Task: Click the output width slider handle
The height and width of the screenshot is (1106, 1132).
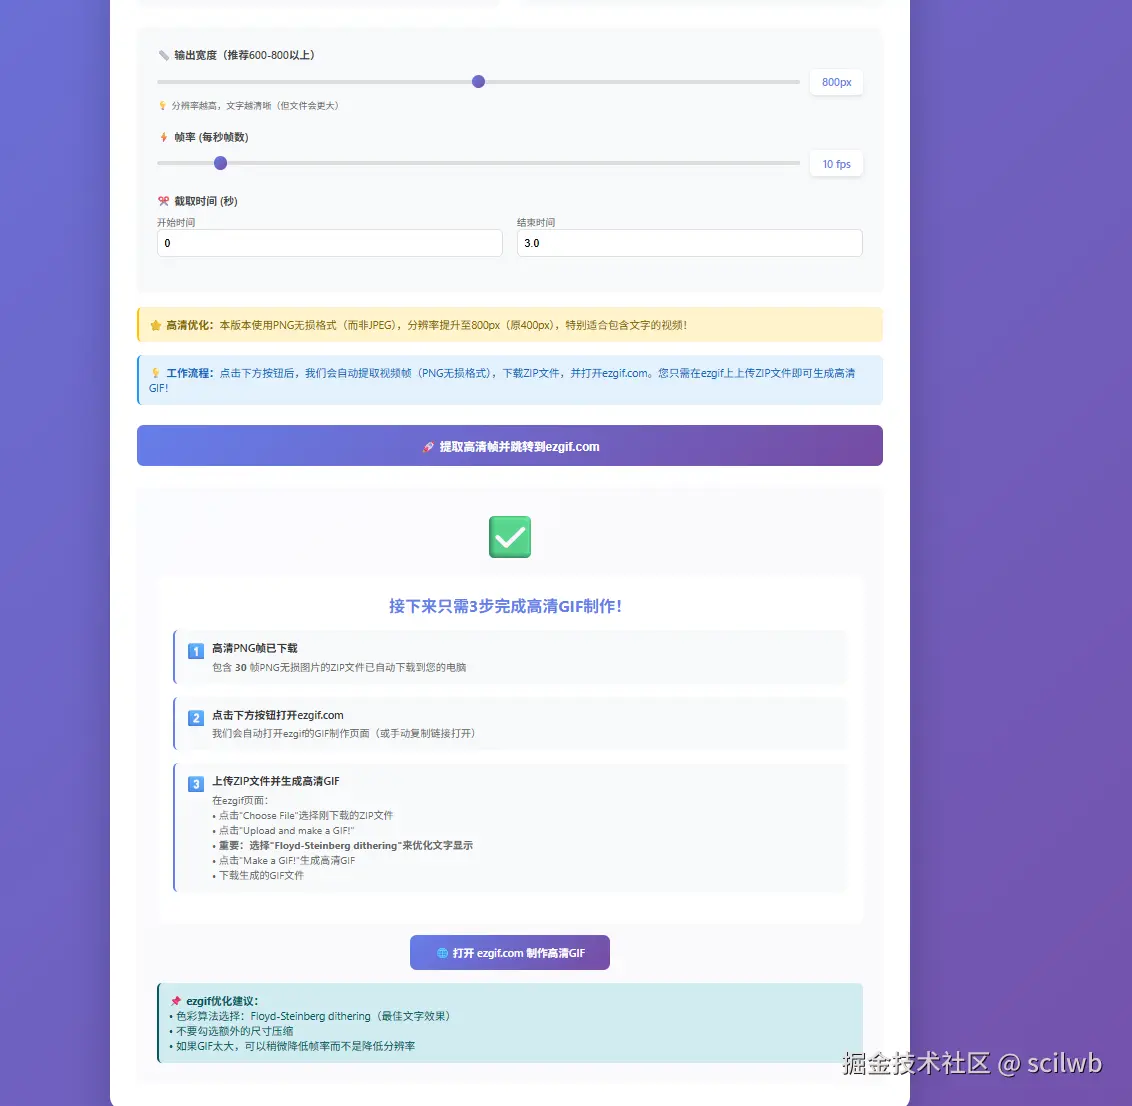Action: [x=478, y=82]
